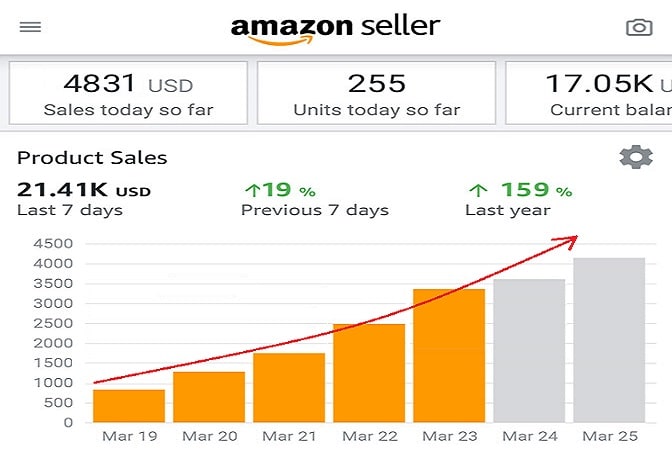Tap the green 19% up arrow
Screen dimensions: 672x450
pos(252,189)
